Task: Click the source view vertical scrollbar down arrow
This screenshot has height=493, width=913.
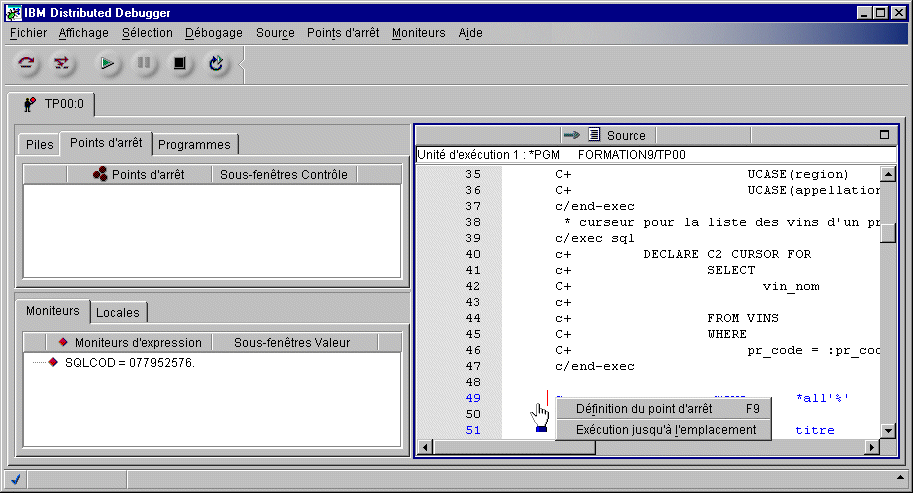Action: click(x=888, y=430)
